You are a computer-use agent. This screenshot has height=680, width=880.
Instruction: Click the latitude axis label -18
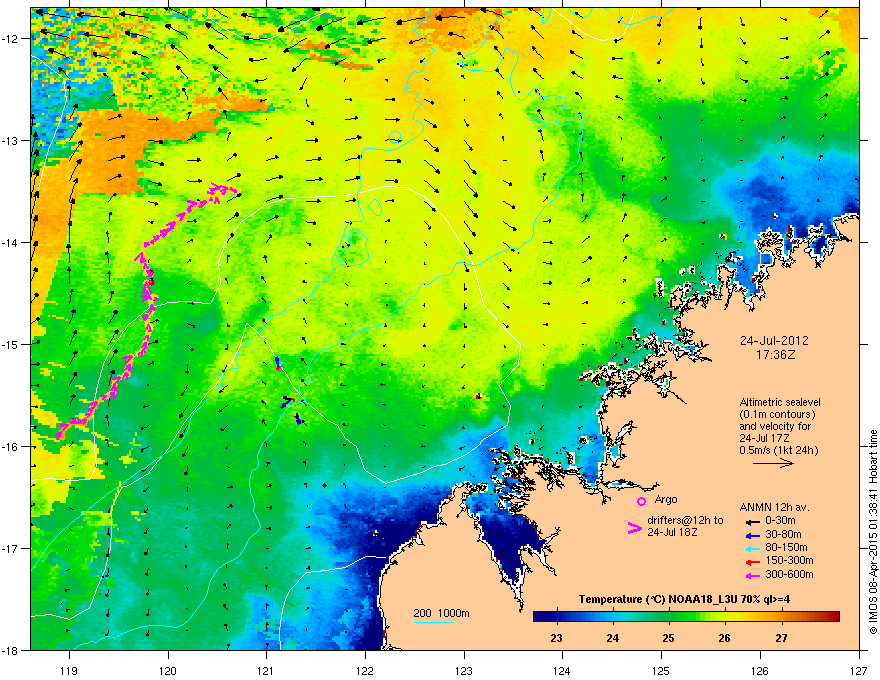pyautogui.click(x=11, y=651)
